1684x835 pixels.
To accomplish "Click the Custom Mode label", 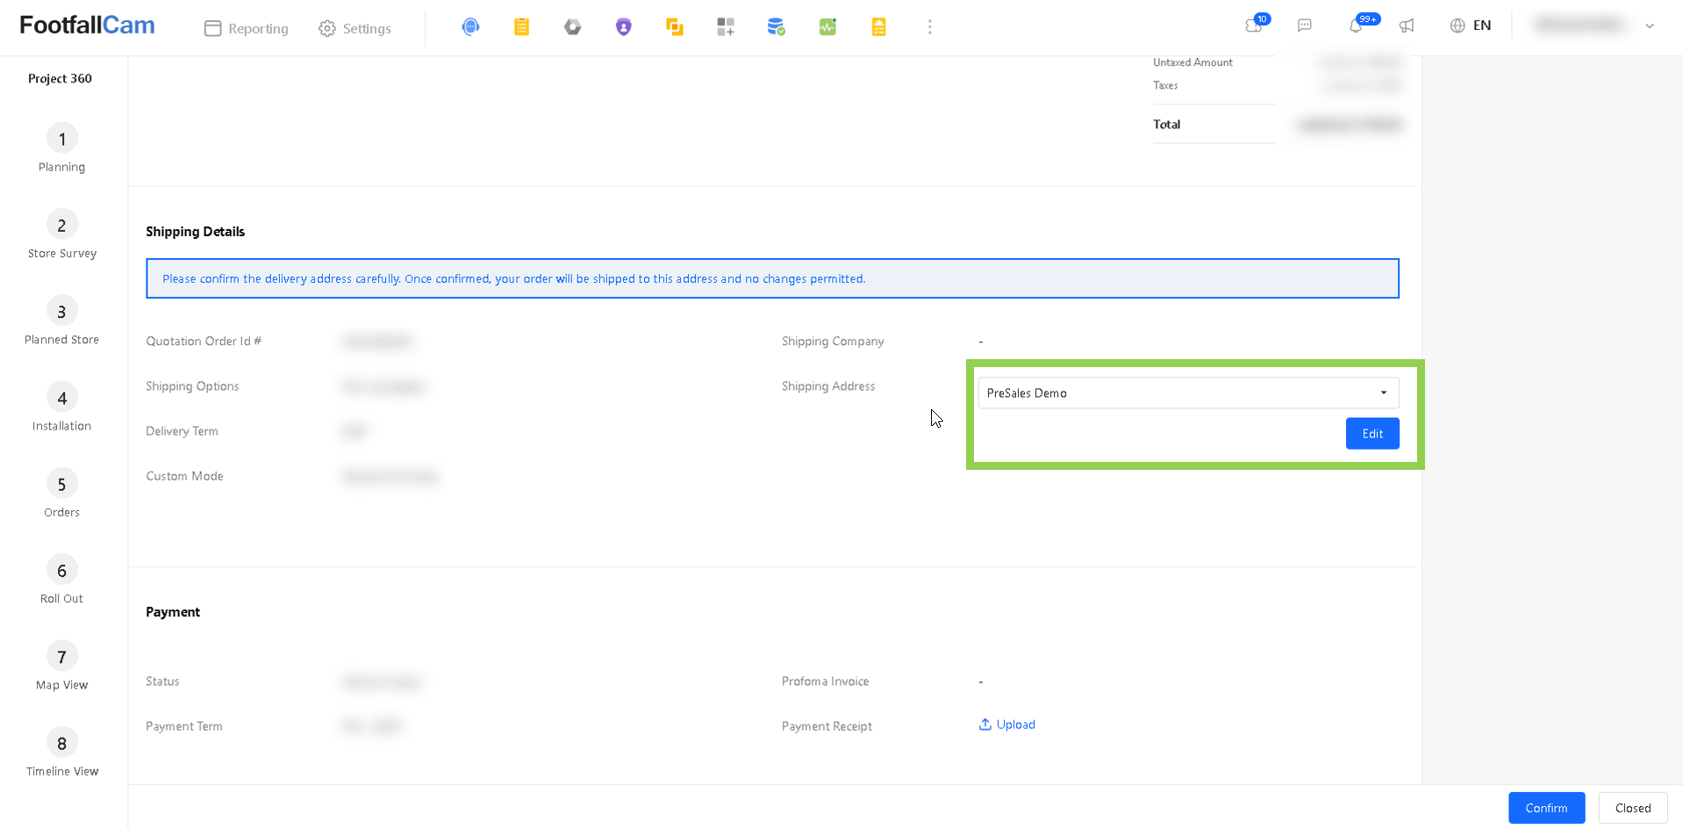I will pos(185,476).
